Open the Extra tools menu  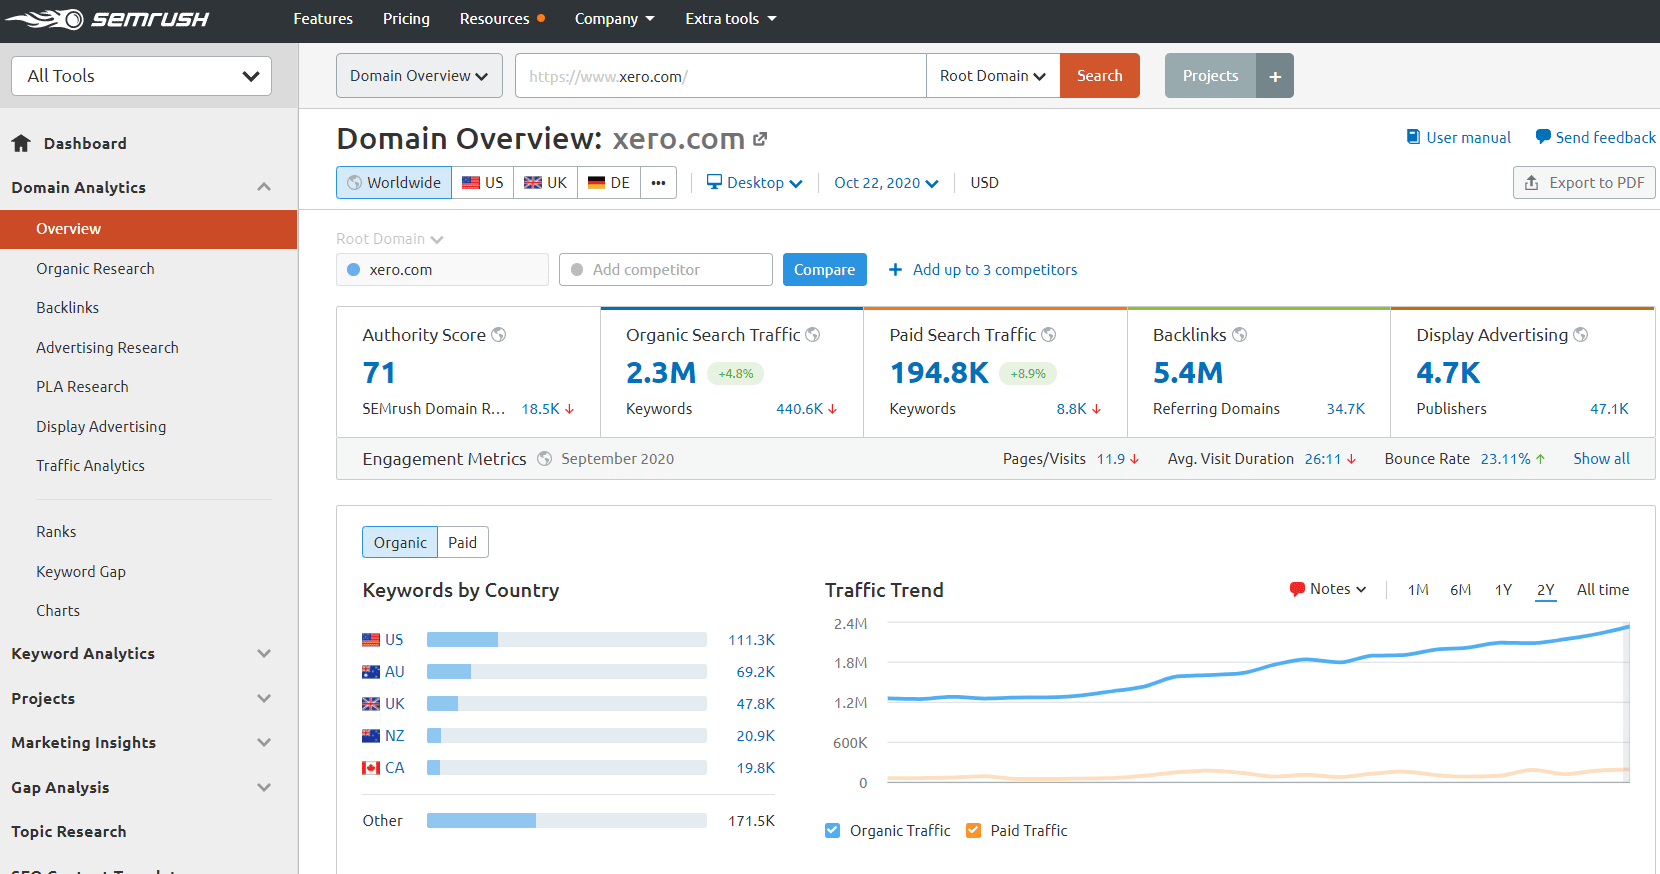(x=731, y=19)
